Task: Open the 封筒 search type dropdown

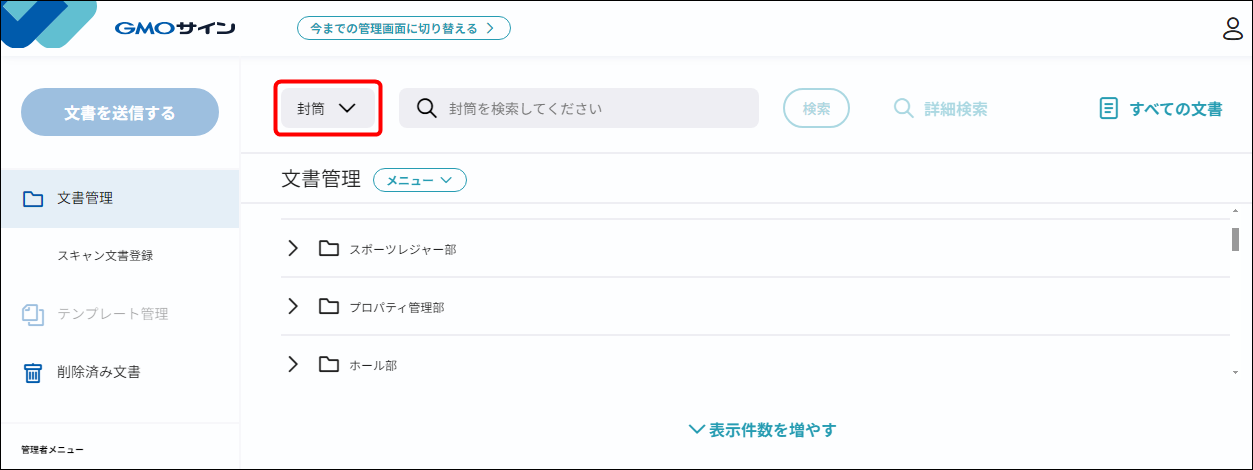Action: [328, 109]
